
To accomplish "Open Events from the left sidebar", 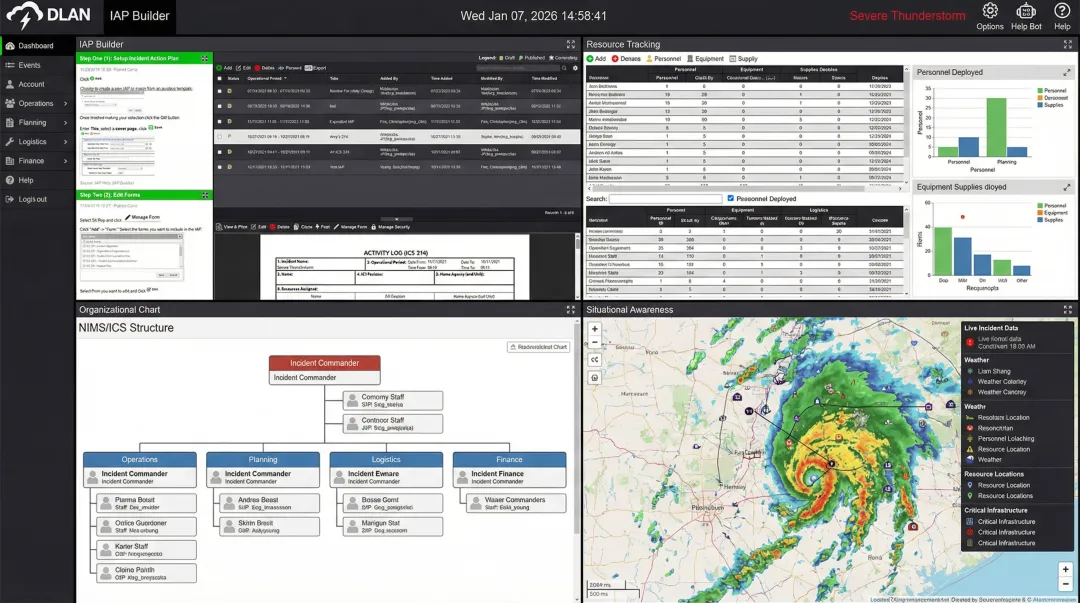I will (30, 65).
